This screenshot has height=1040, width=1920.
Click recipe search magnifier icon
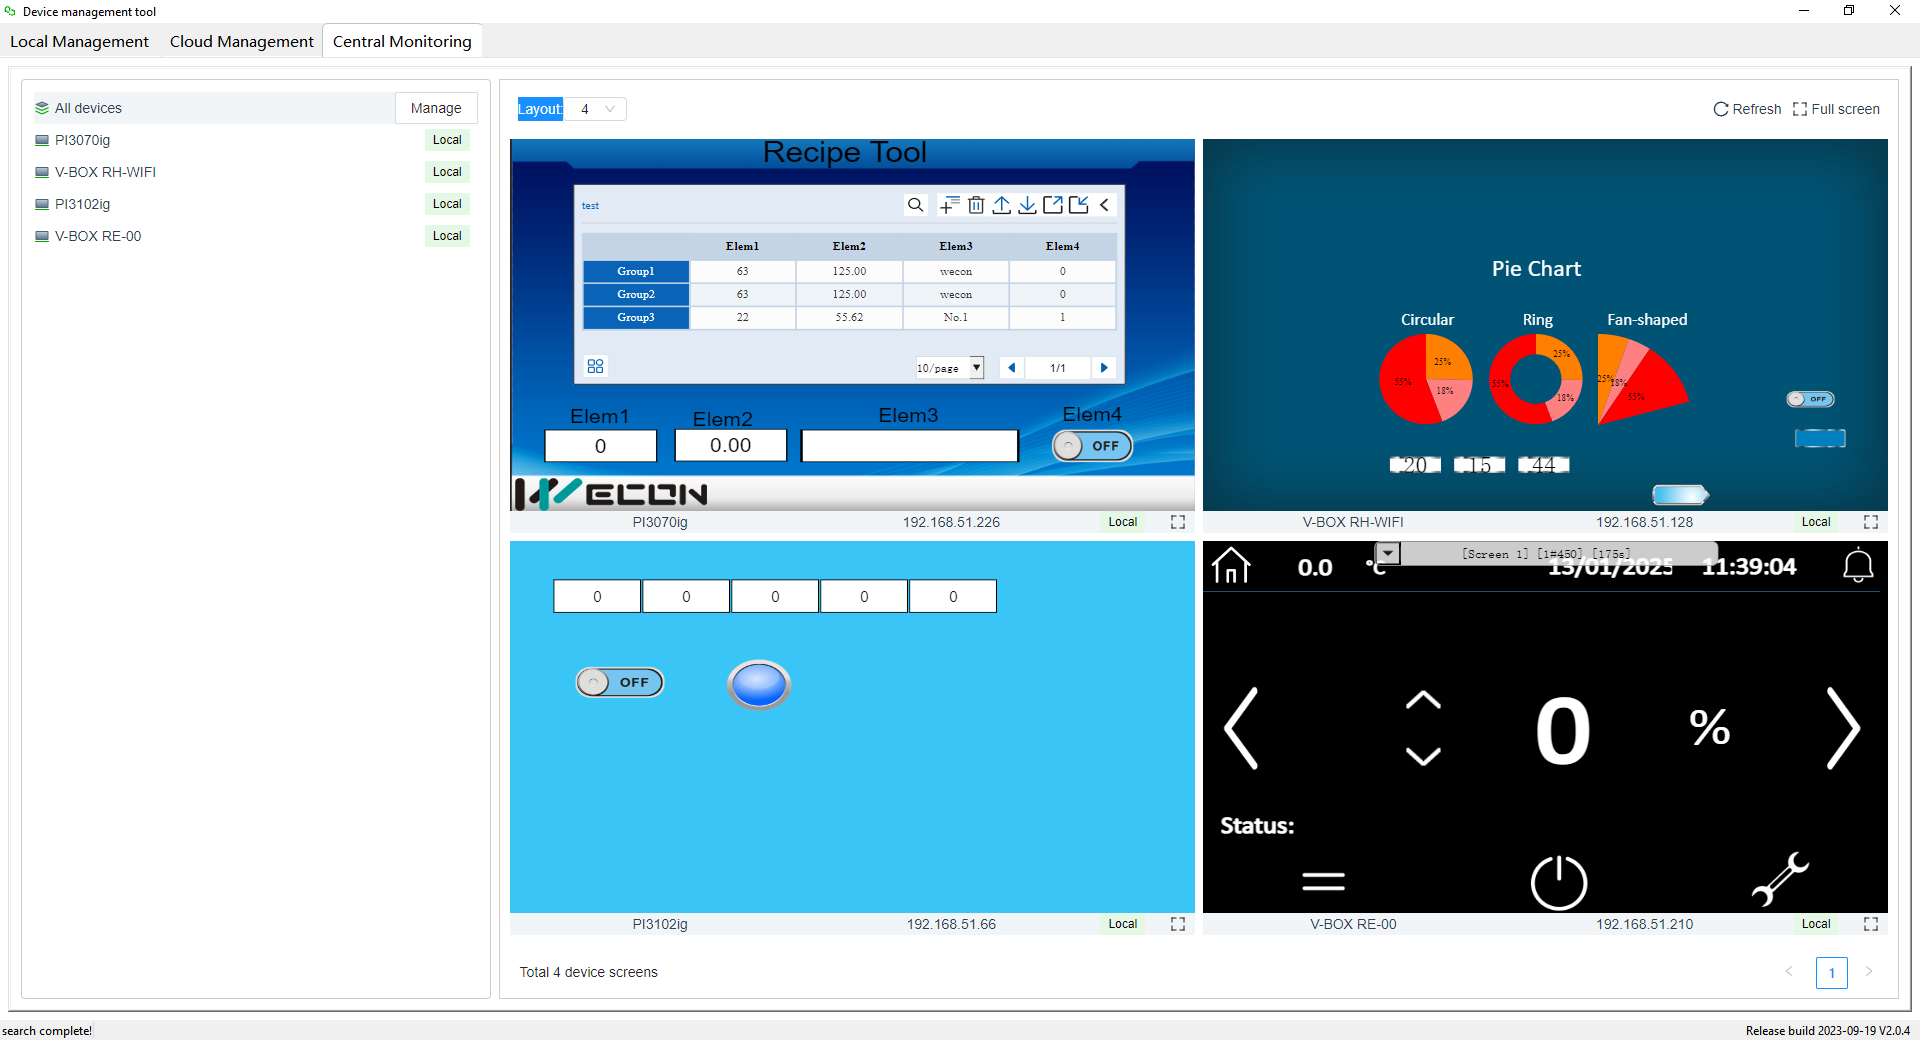click(915, 205)
